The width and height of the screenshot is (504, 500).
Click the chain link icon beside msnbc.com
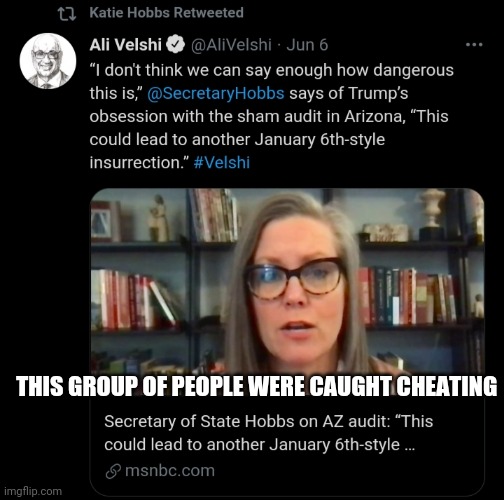113,471
